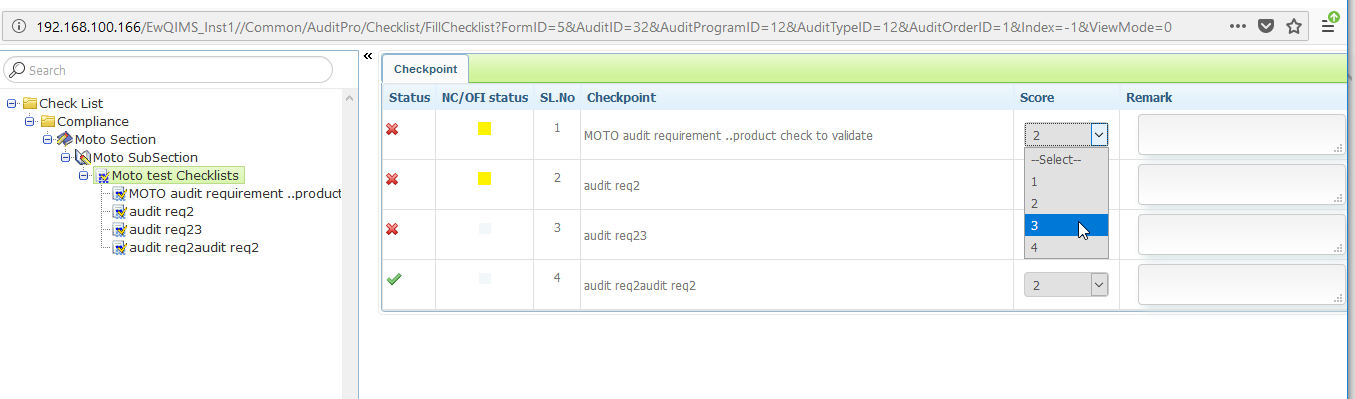Screen dimensions: 1355x399
Task: Bookmark this page with the star icon
Action: [1294, 27]
